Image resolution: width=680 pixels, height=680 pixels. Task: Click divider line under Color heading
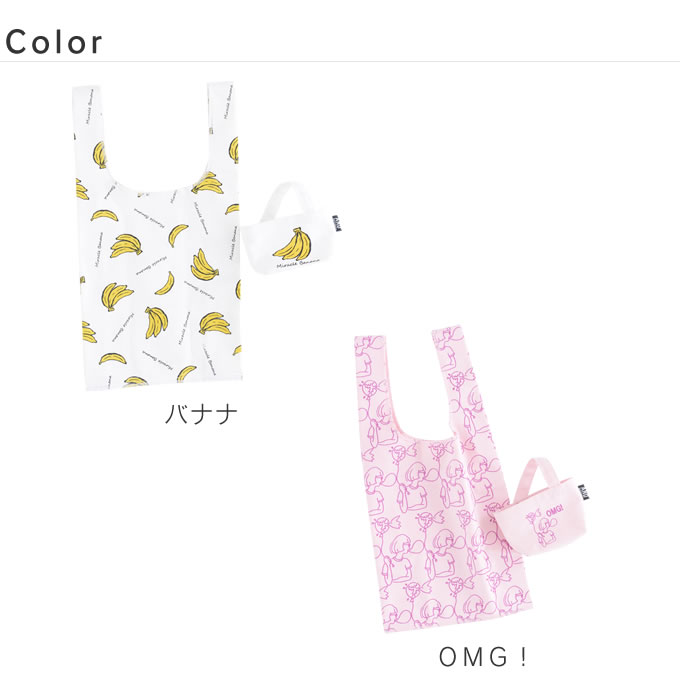340,62
